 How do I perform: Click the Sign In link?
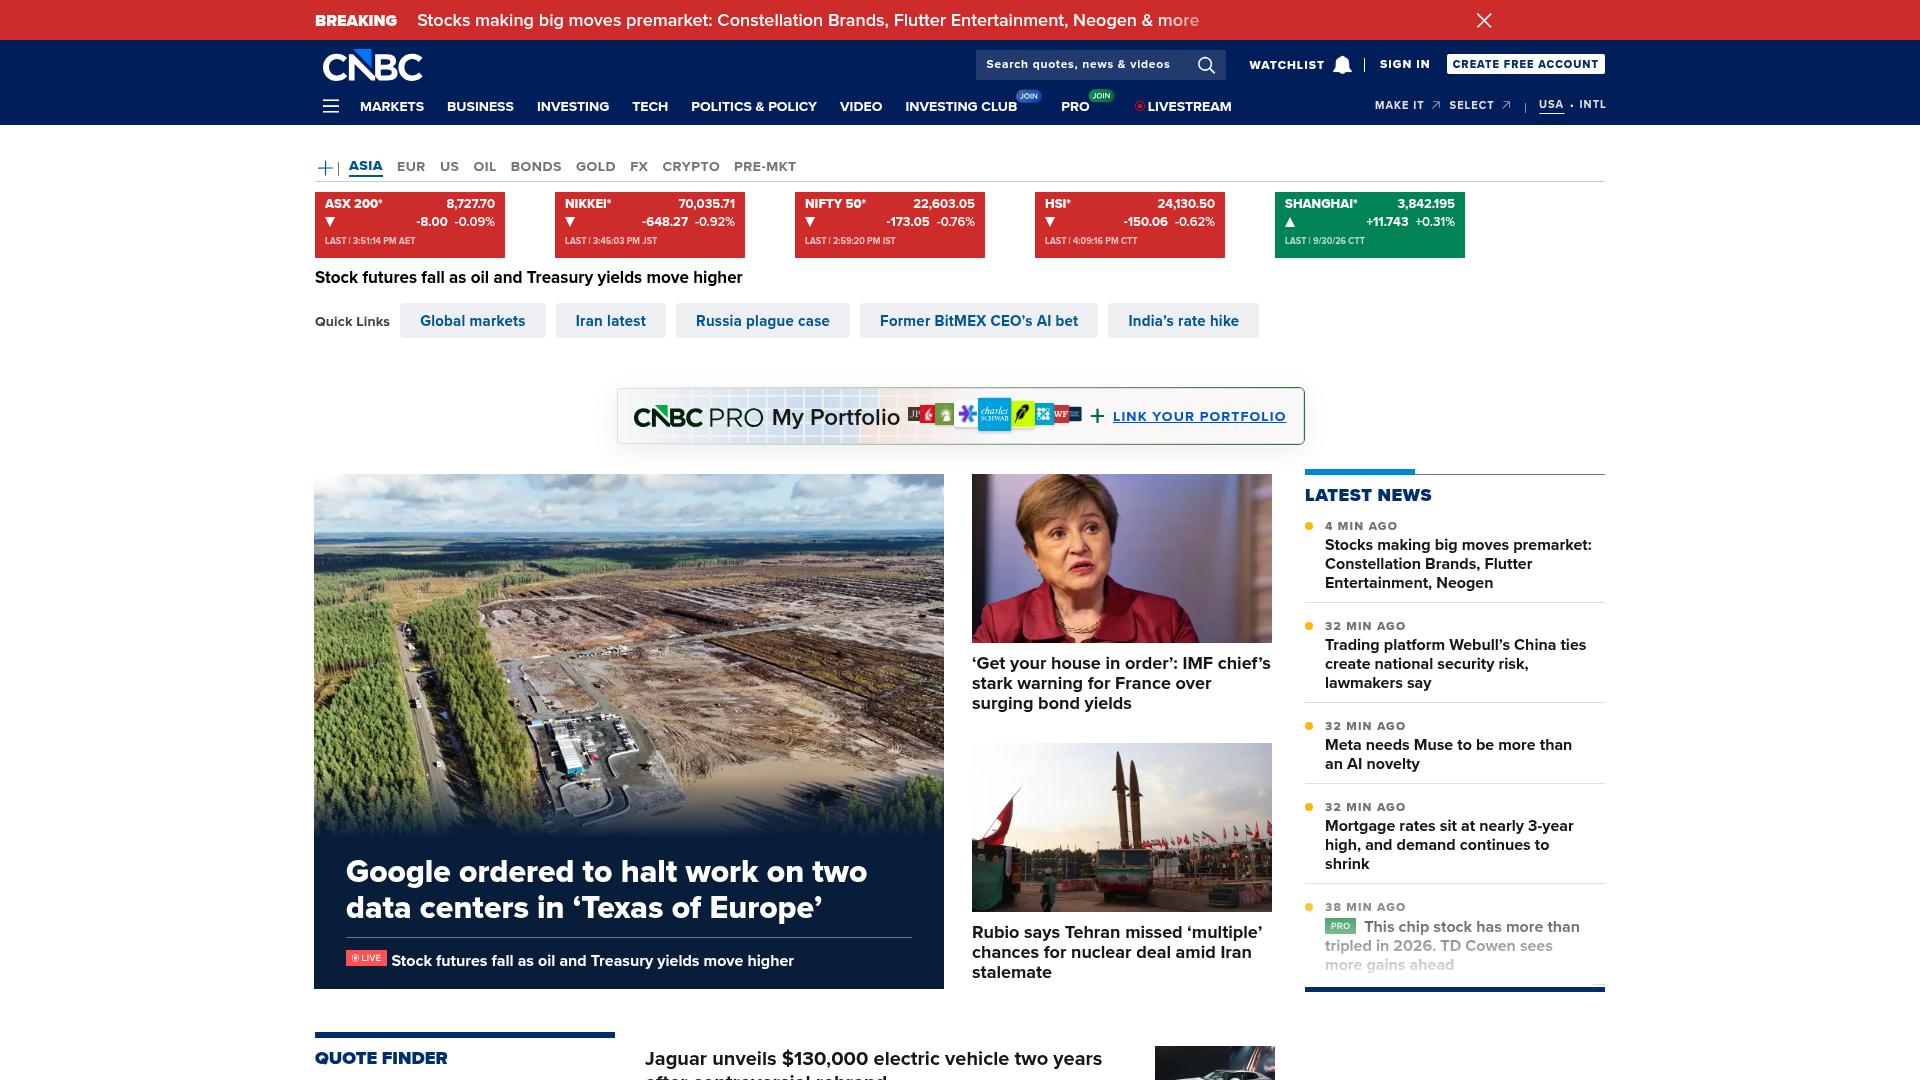(1404, 64)
